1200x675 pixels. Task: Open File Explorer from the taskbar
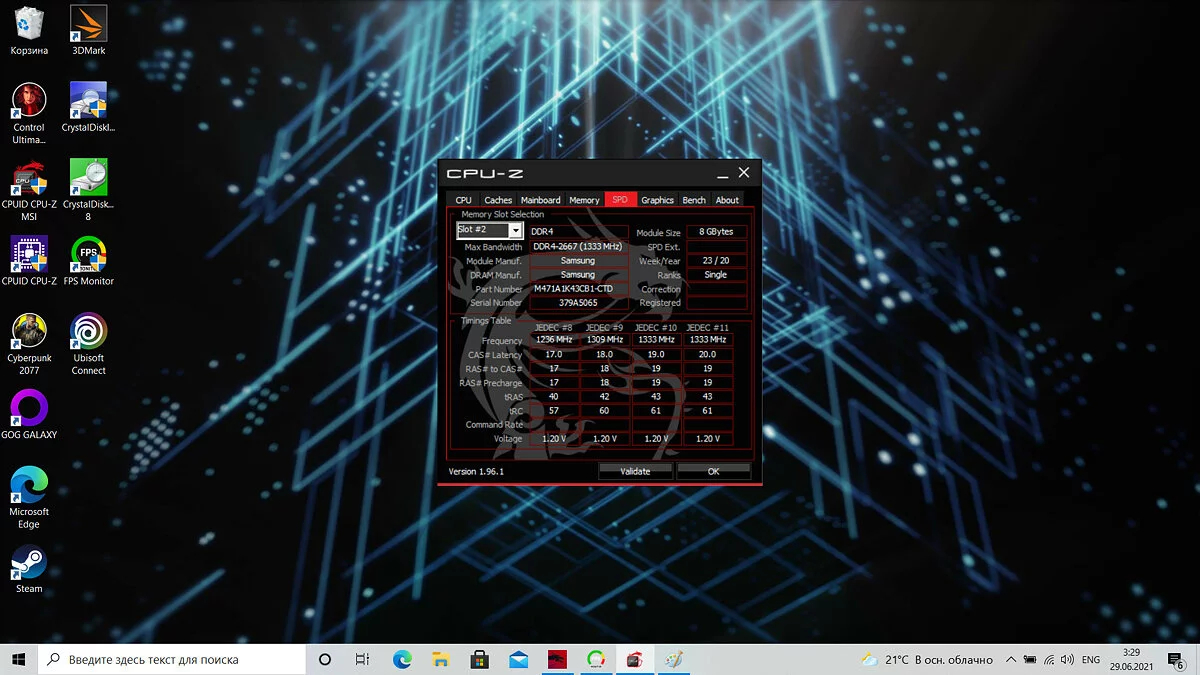(441, 660)
